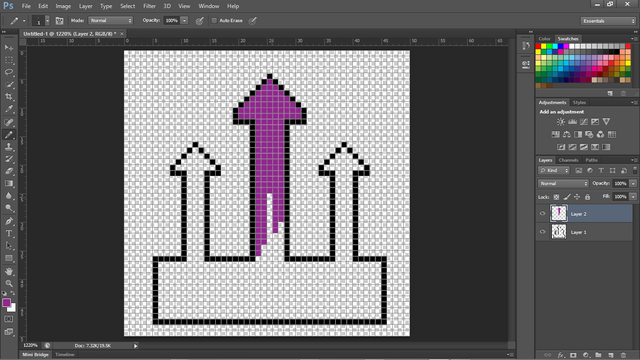Select the Rectangle shape tool

click(9, 258)
